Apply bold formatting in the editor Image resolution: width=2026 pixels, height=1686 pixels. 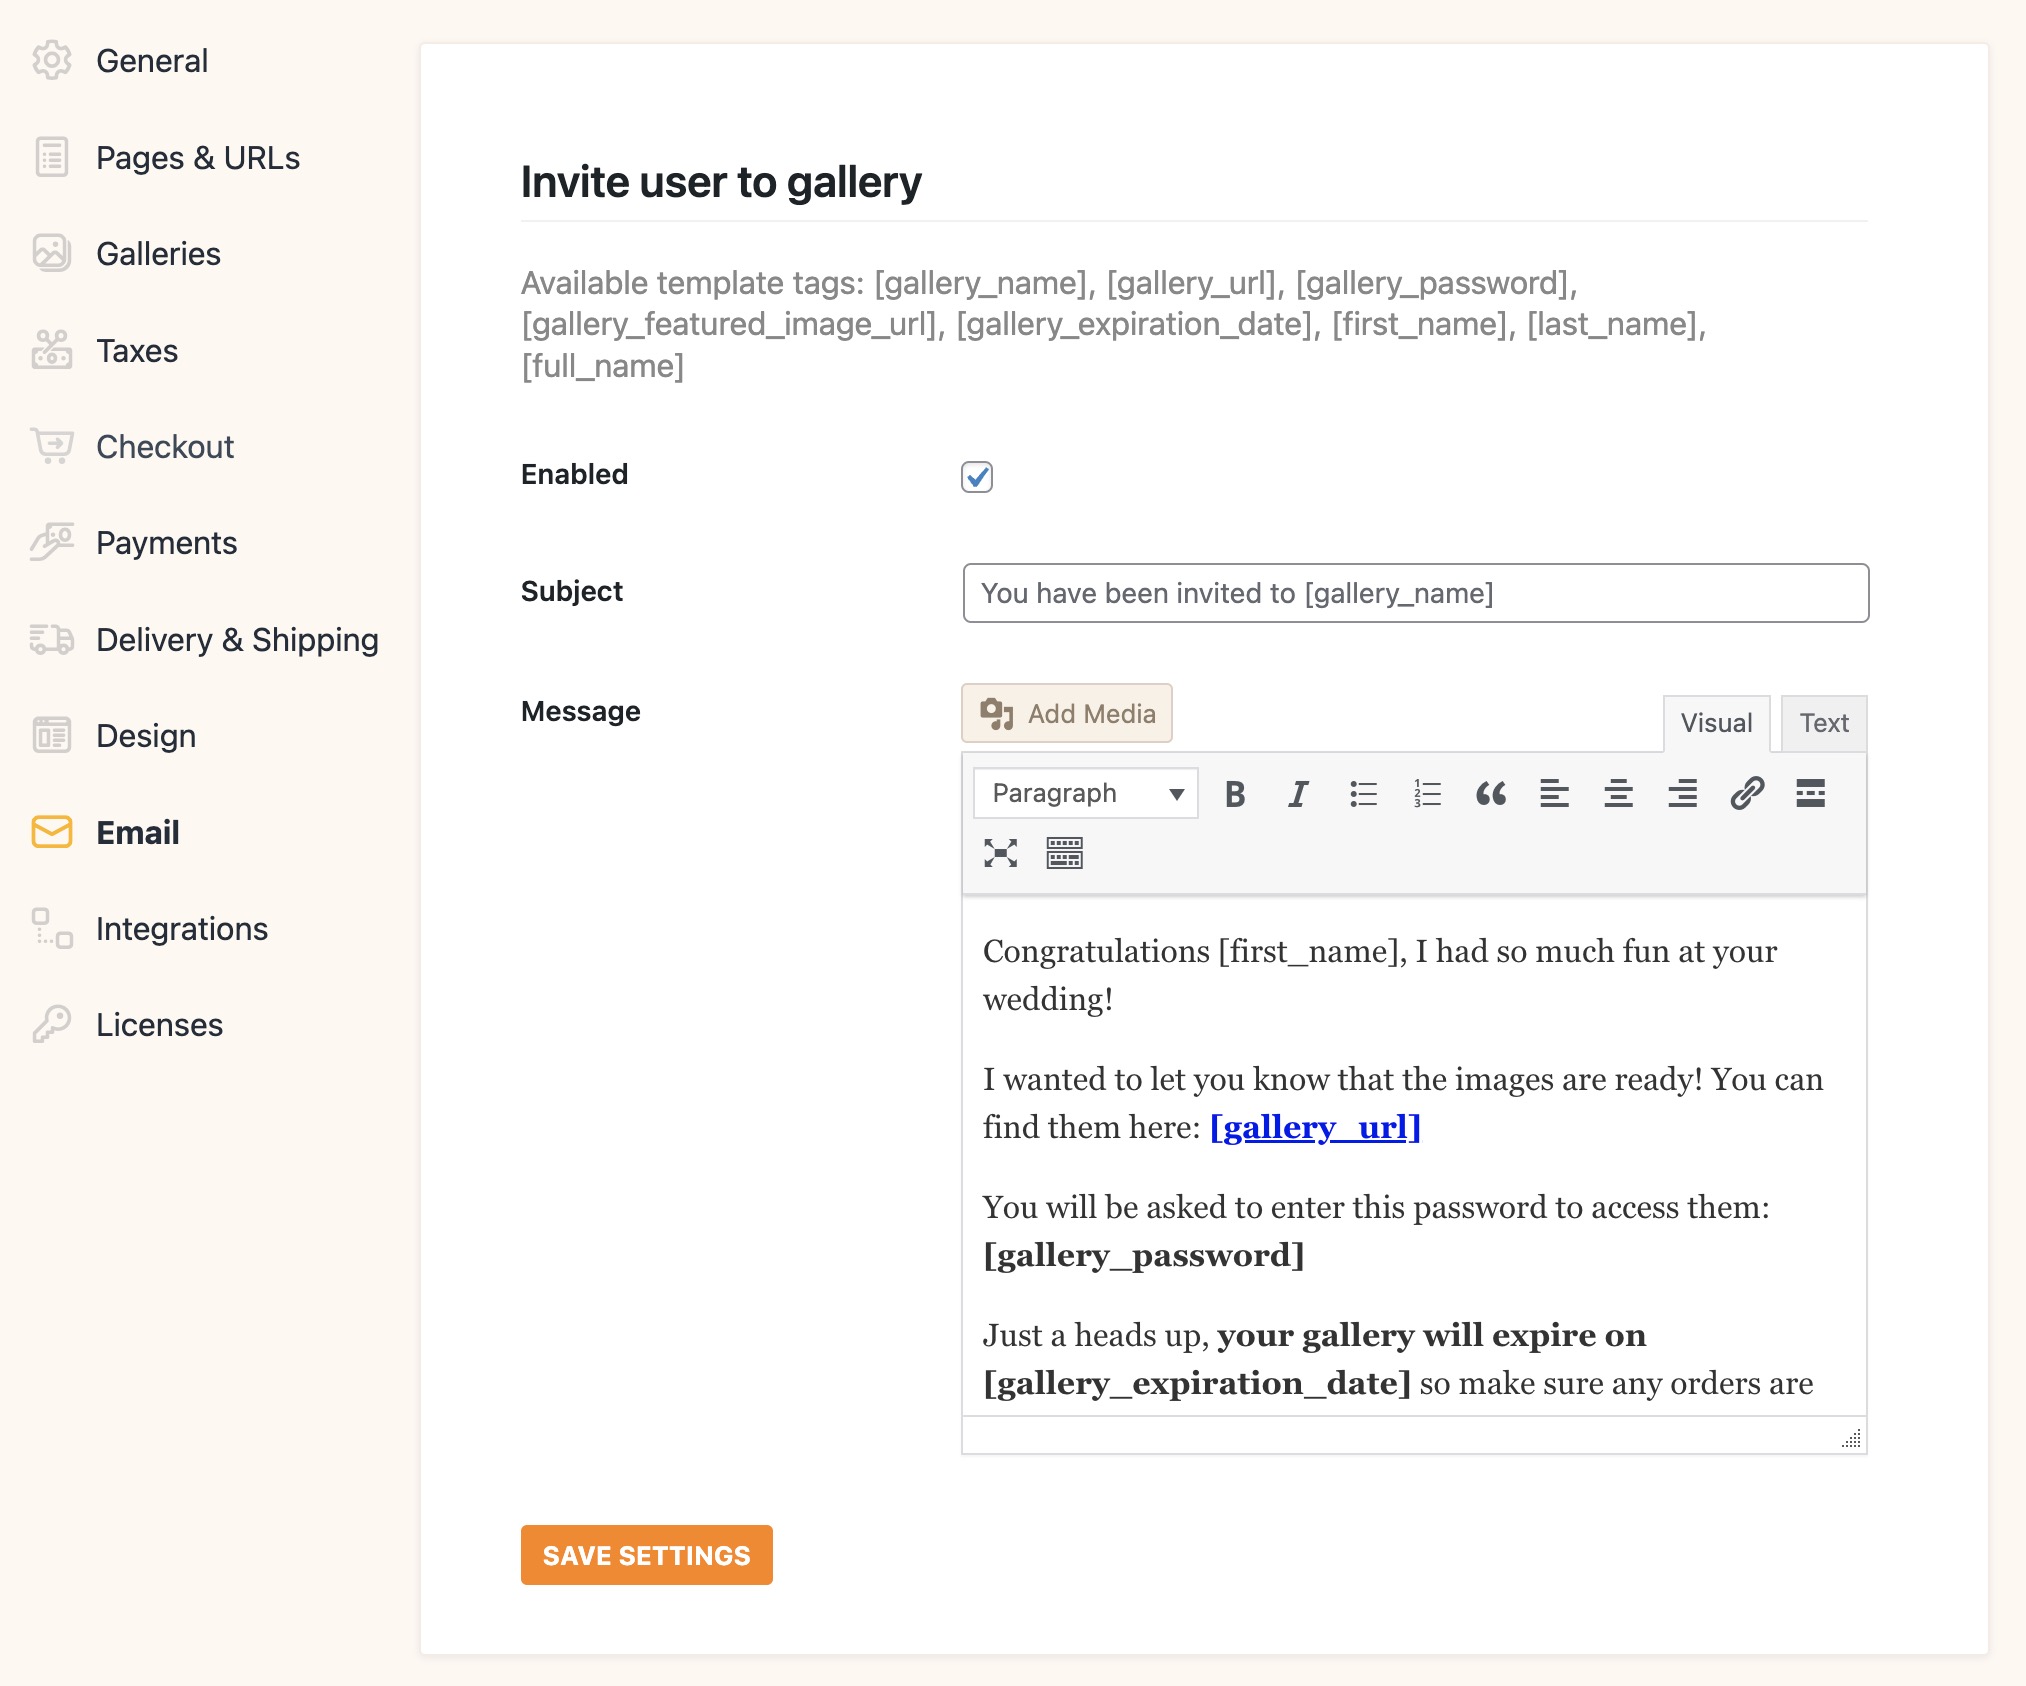point(1234,793)
